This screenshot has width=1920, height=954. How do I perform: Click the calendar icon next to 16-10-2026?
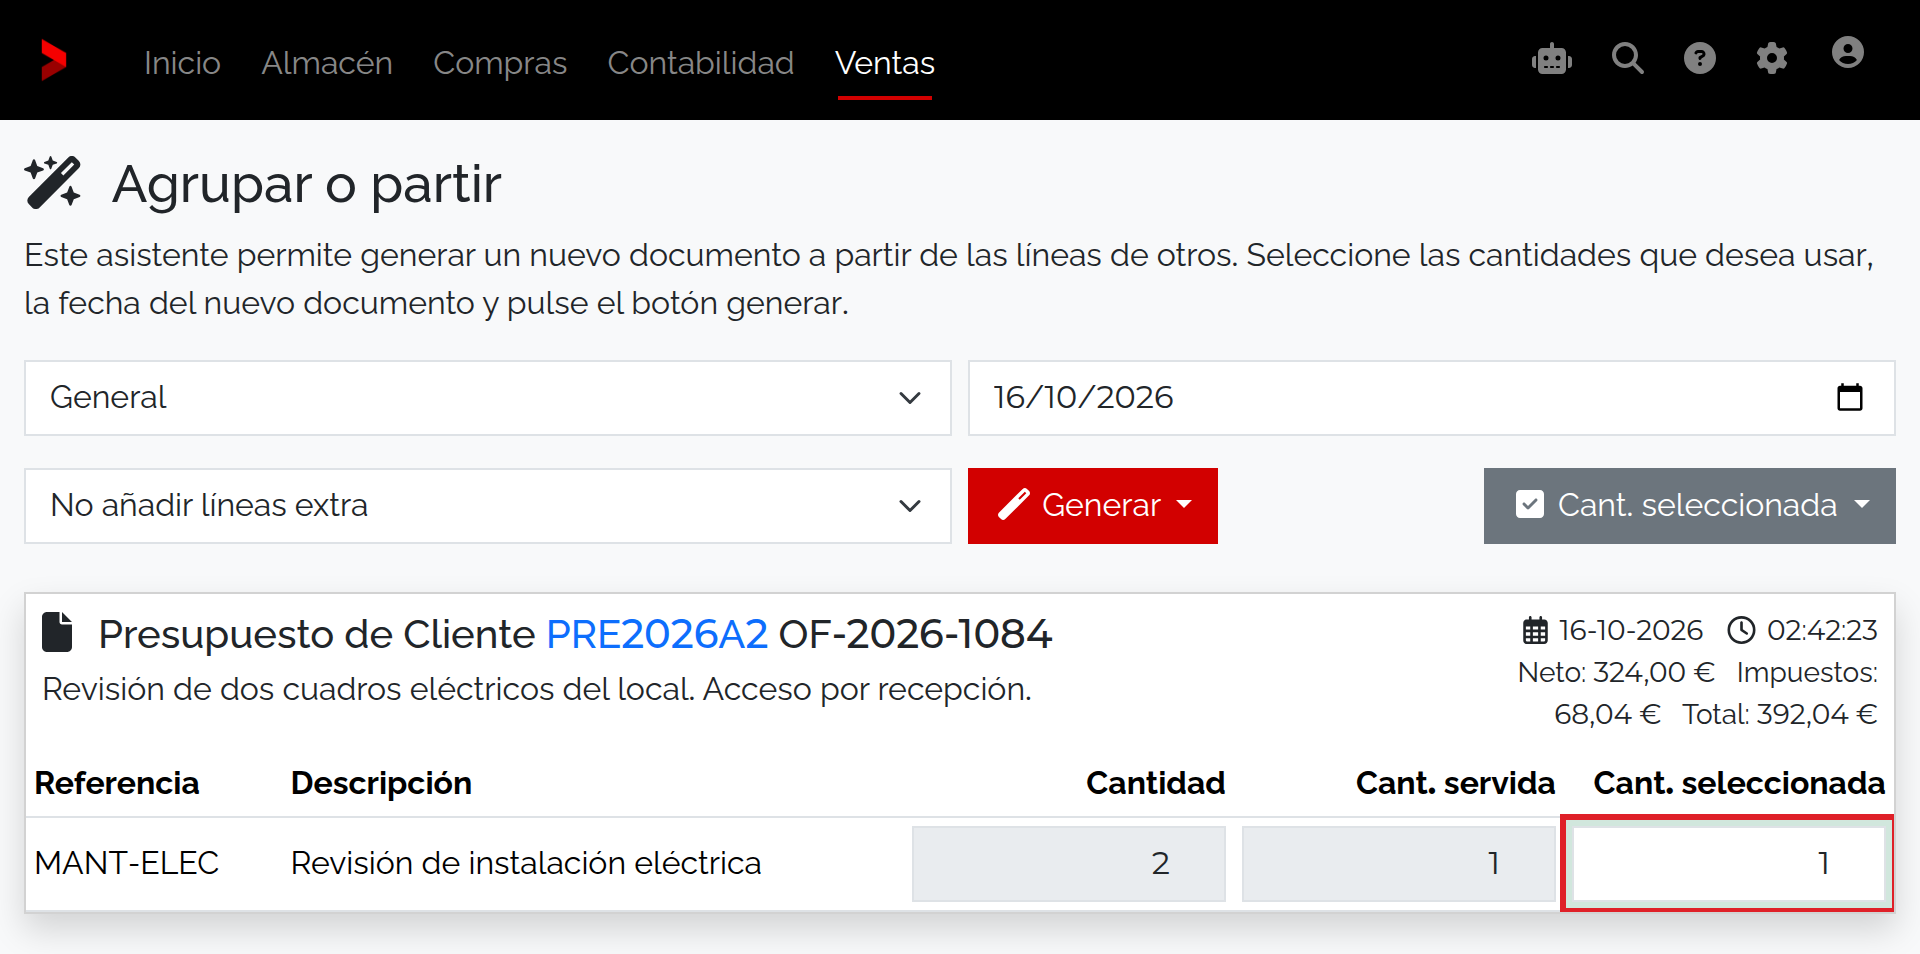coord(1535,630)
